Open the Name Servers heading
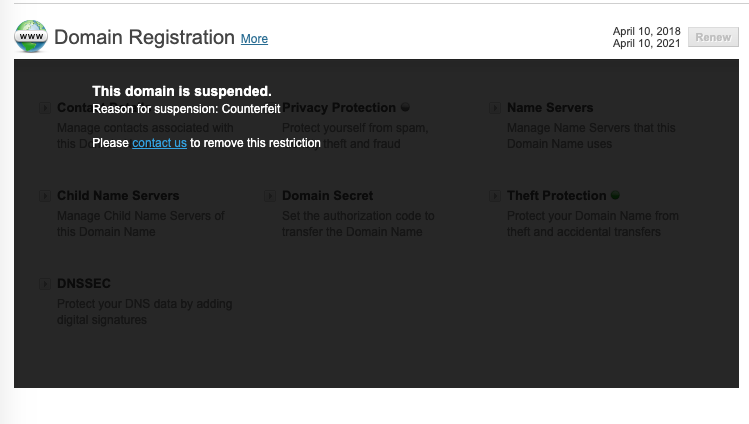The height and width of the screenshot is (424, 749). [550, 107]
